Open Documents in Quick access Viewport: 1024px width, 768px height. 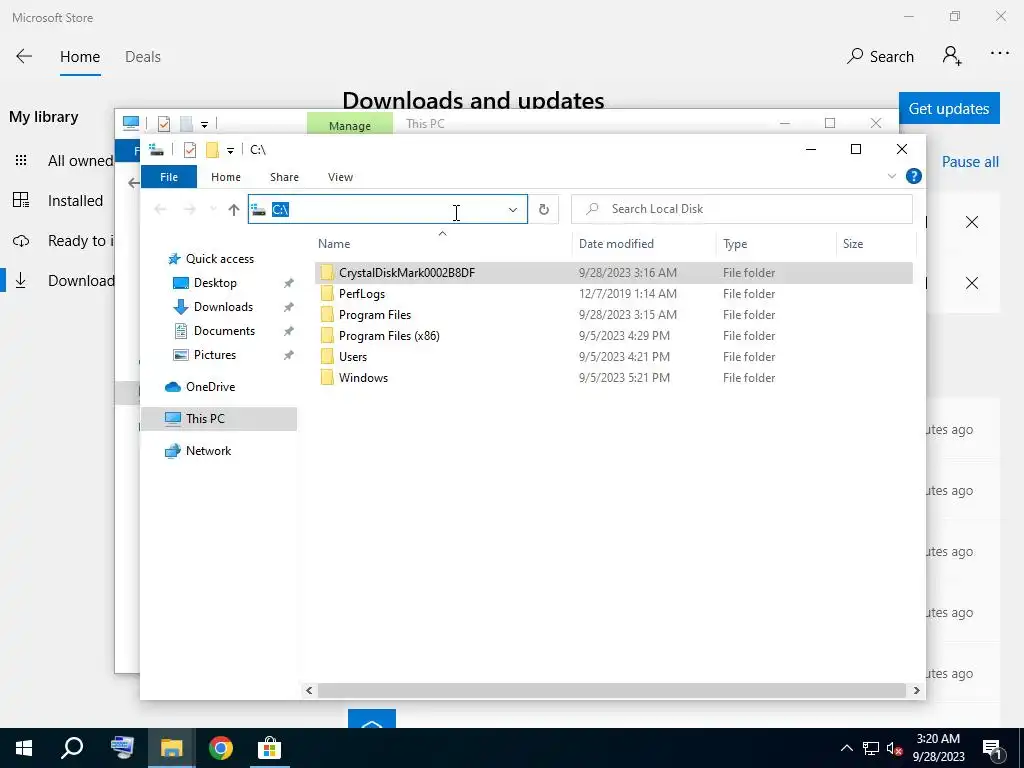point(224,331)
